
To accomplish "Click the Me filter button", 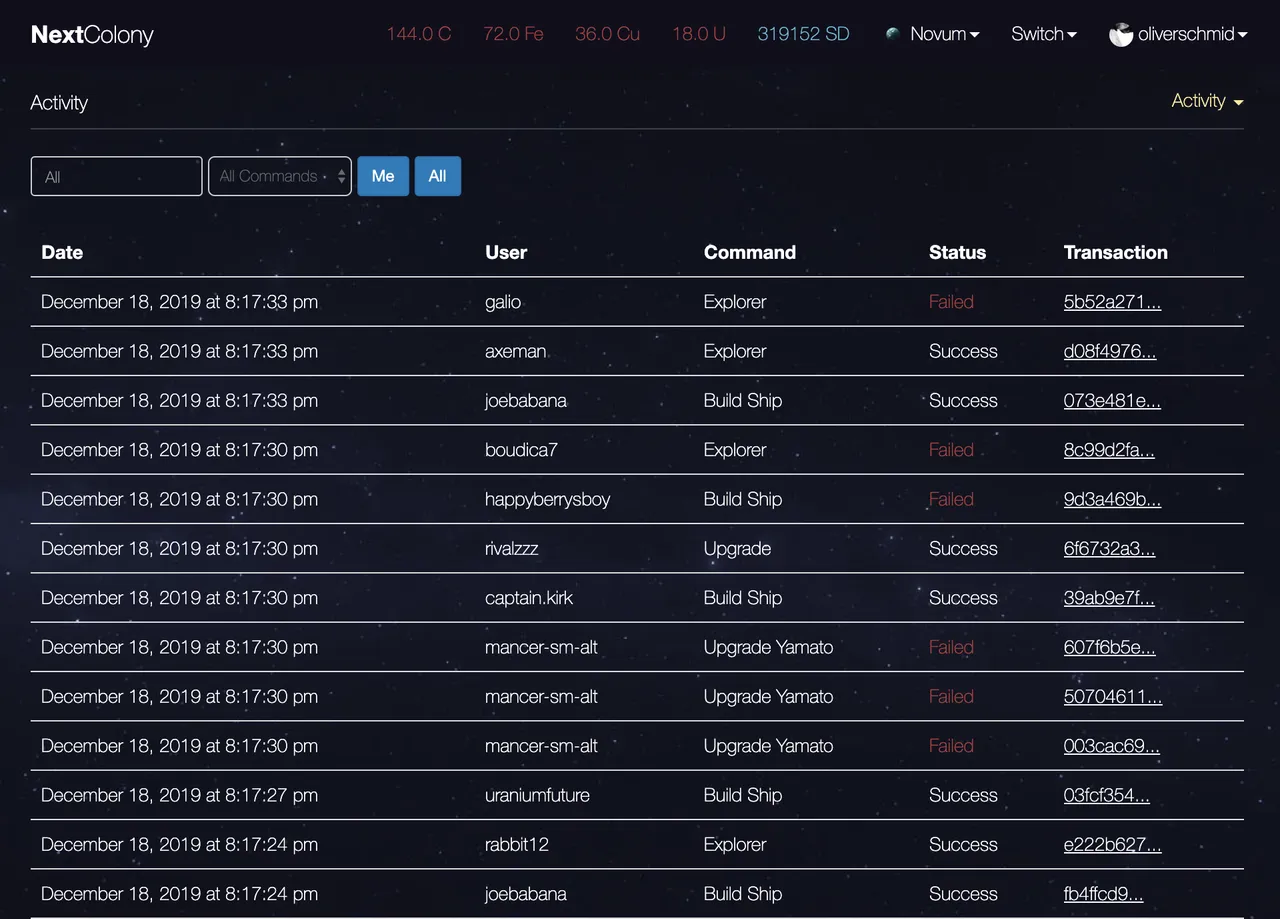I will coord(383,176).
